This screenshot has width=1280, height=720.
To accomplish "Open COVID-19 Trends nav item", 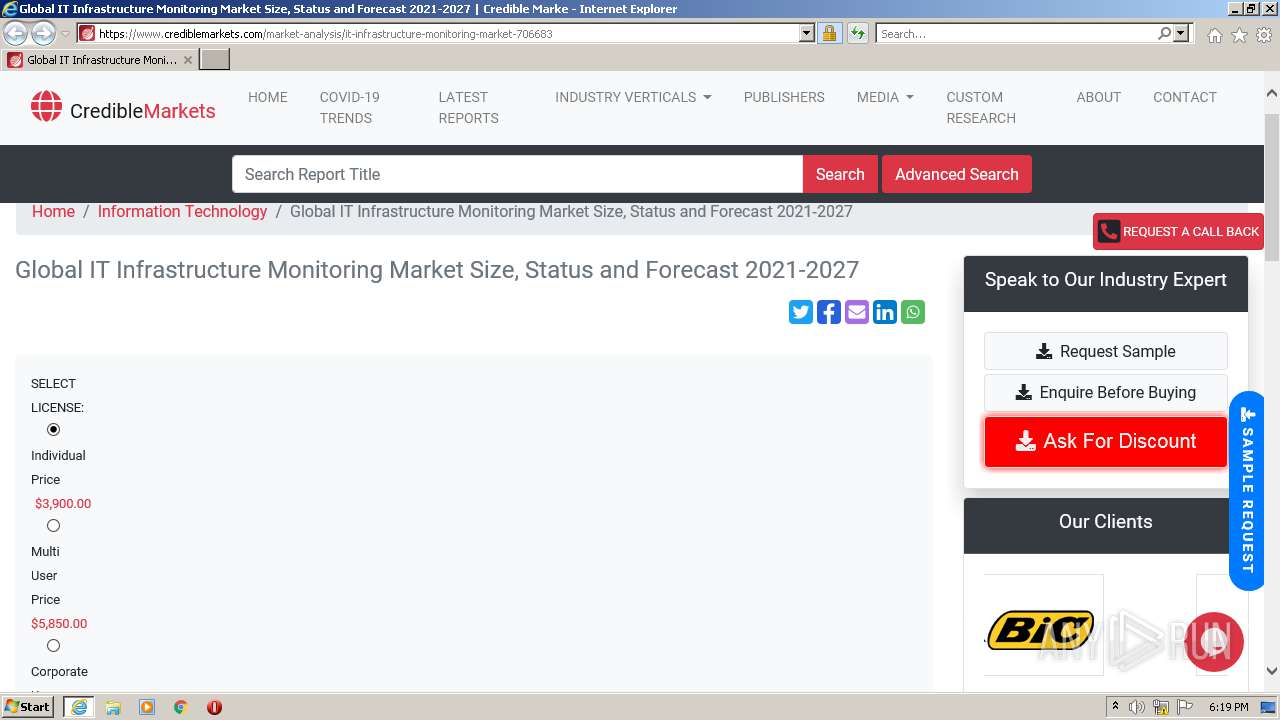I will click(x=350, y=107).
